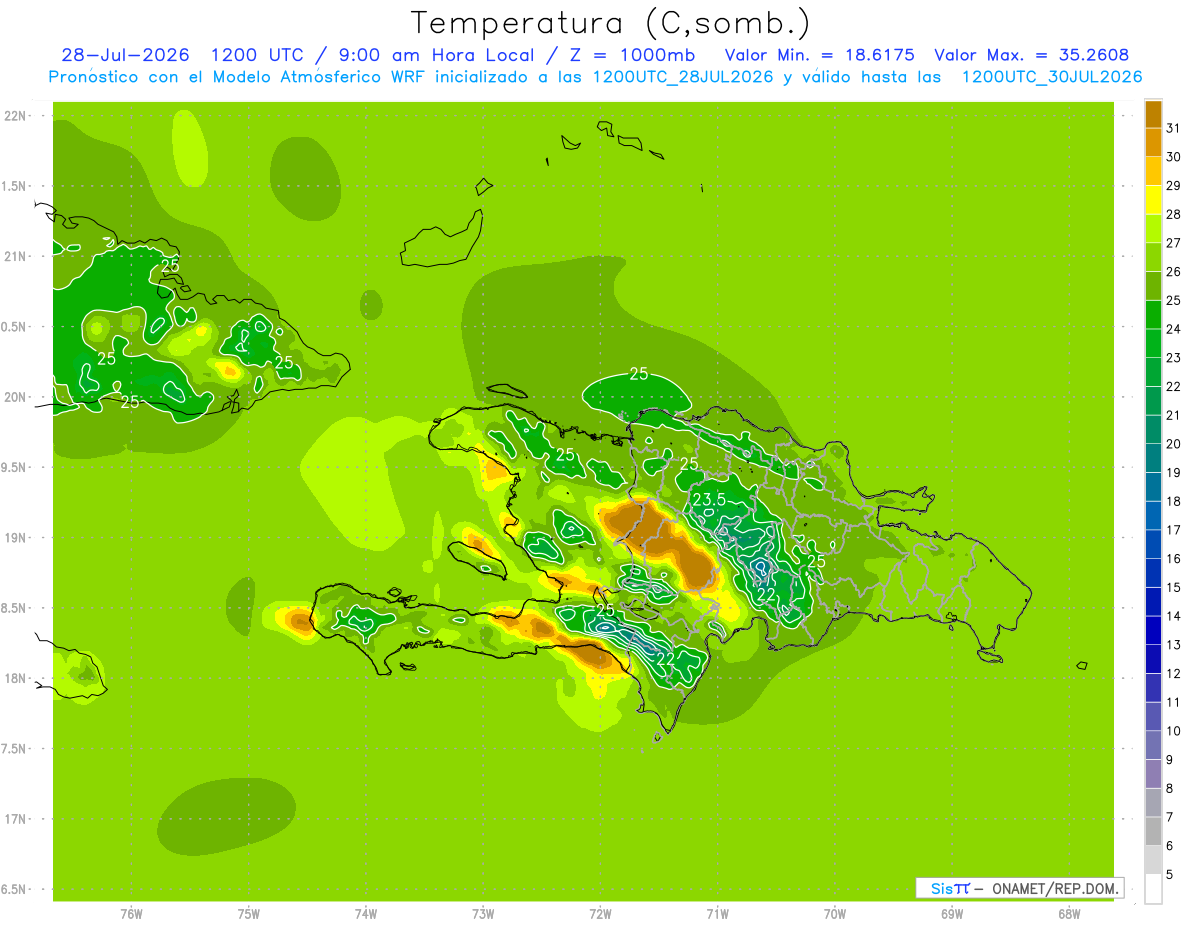Pick the legend swatch between 24 and 25

pyautogui.click(x=1153, y=314)
